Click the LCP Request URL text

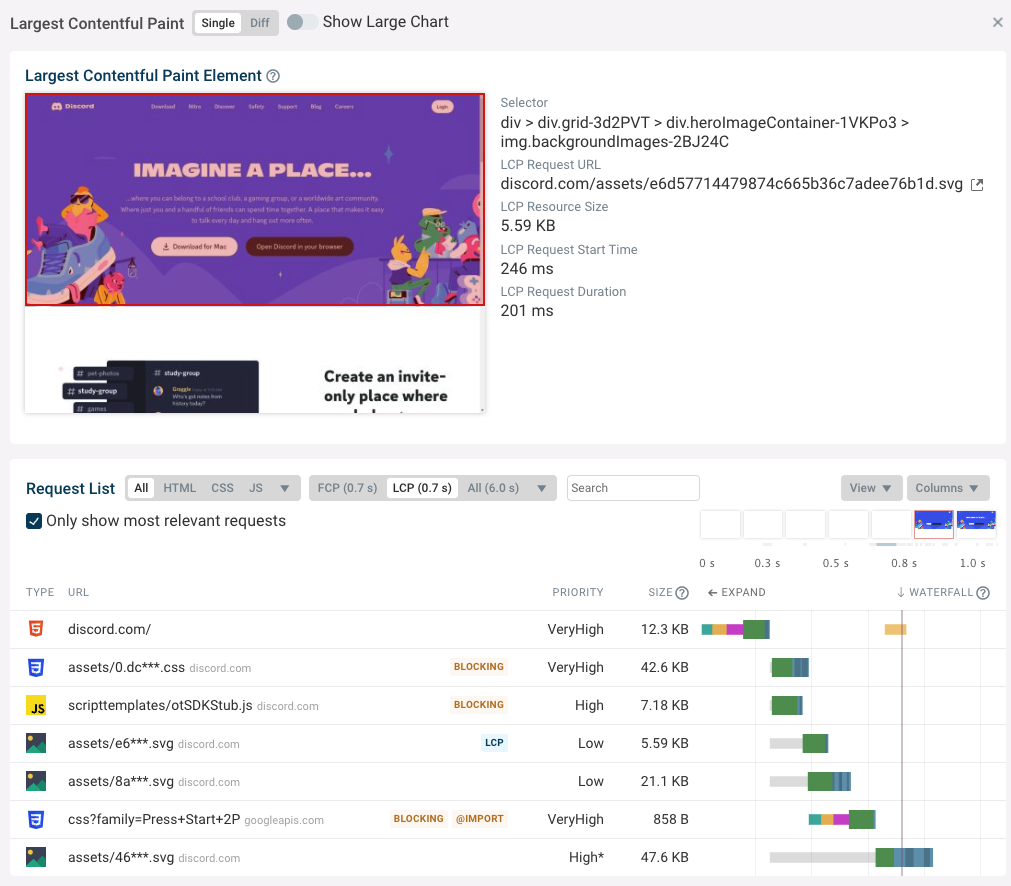732,184
